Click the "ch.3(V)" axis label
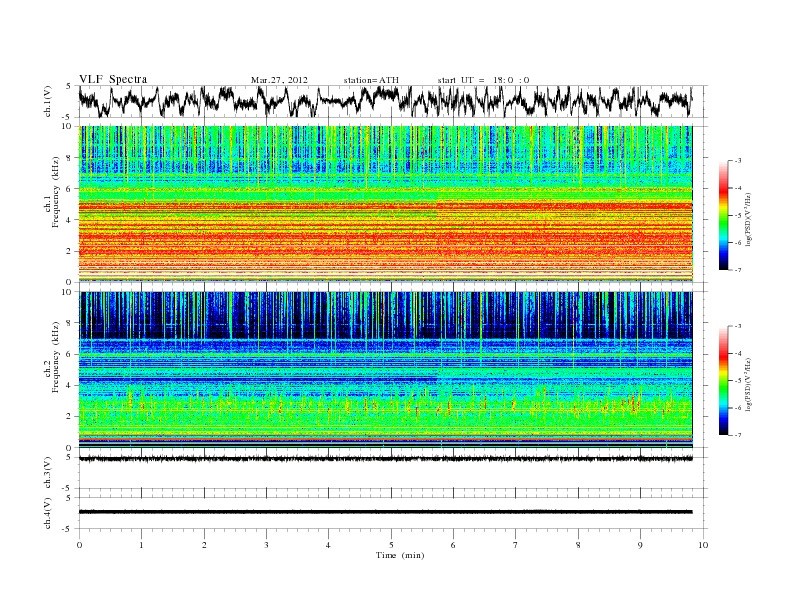Screen dimensions: 792x612 48,474
